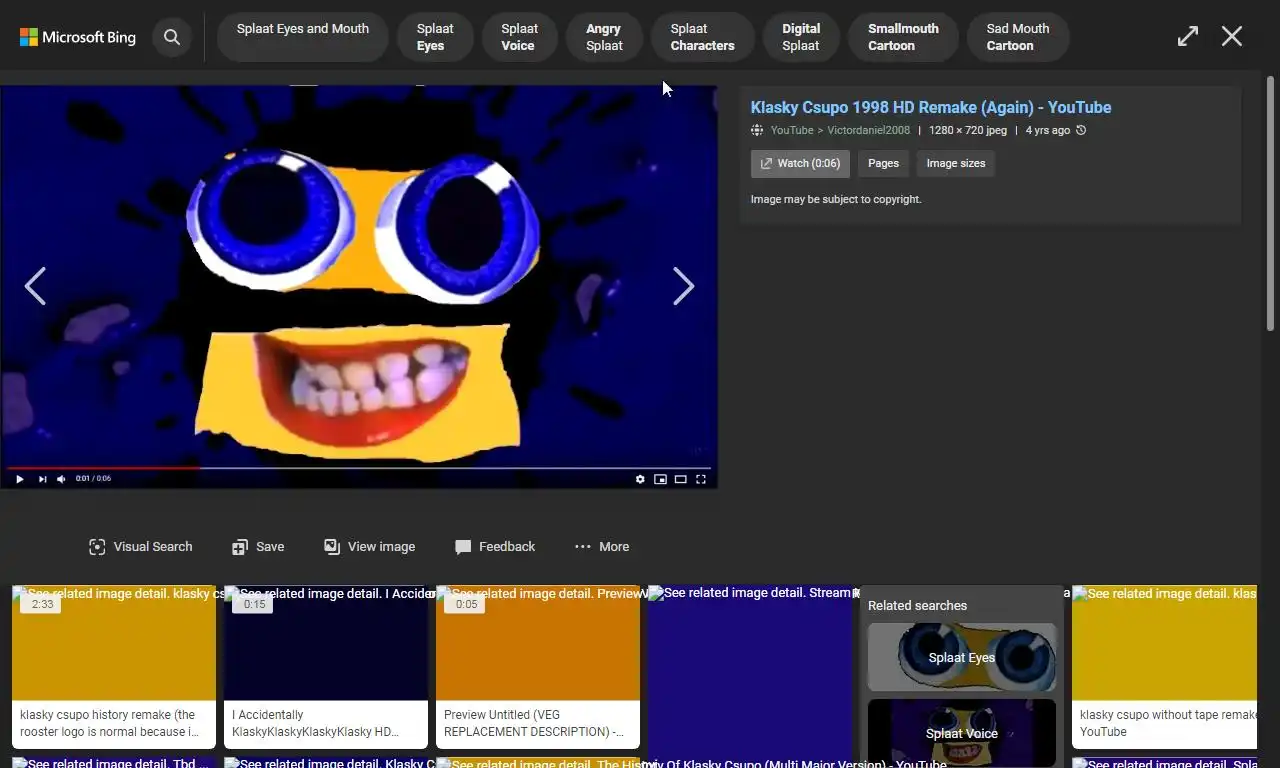Click the fullscreen icon in the video preview
Image resolution: width=1280 pixels, height=768 pixels.
pos(701,479)
